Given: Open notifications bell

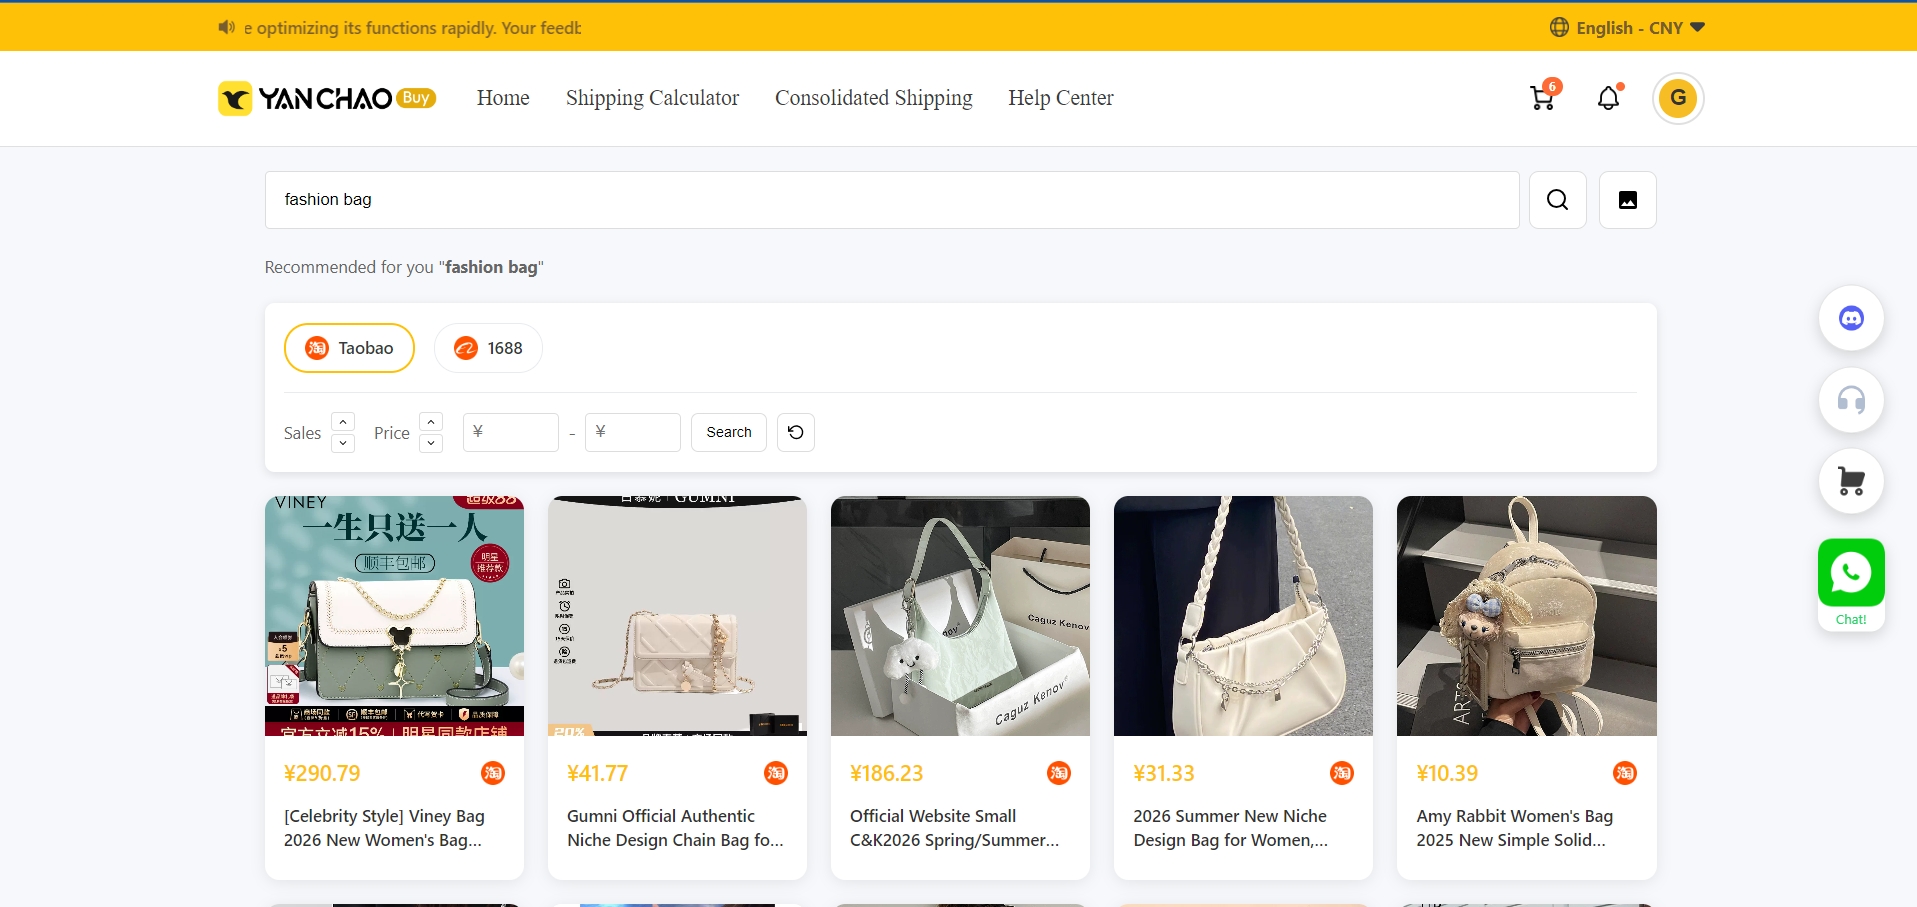Looking at the screenshot, I should click(x=1608, y=97).
